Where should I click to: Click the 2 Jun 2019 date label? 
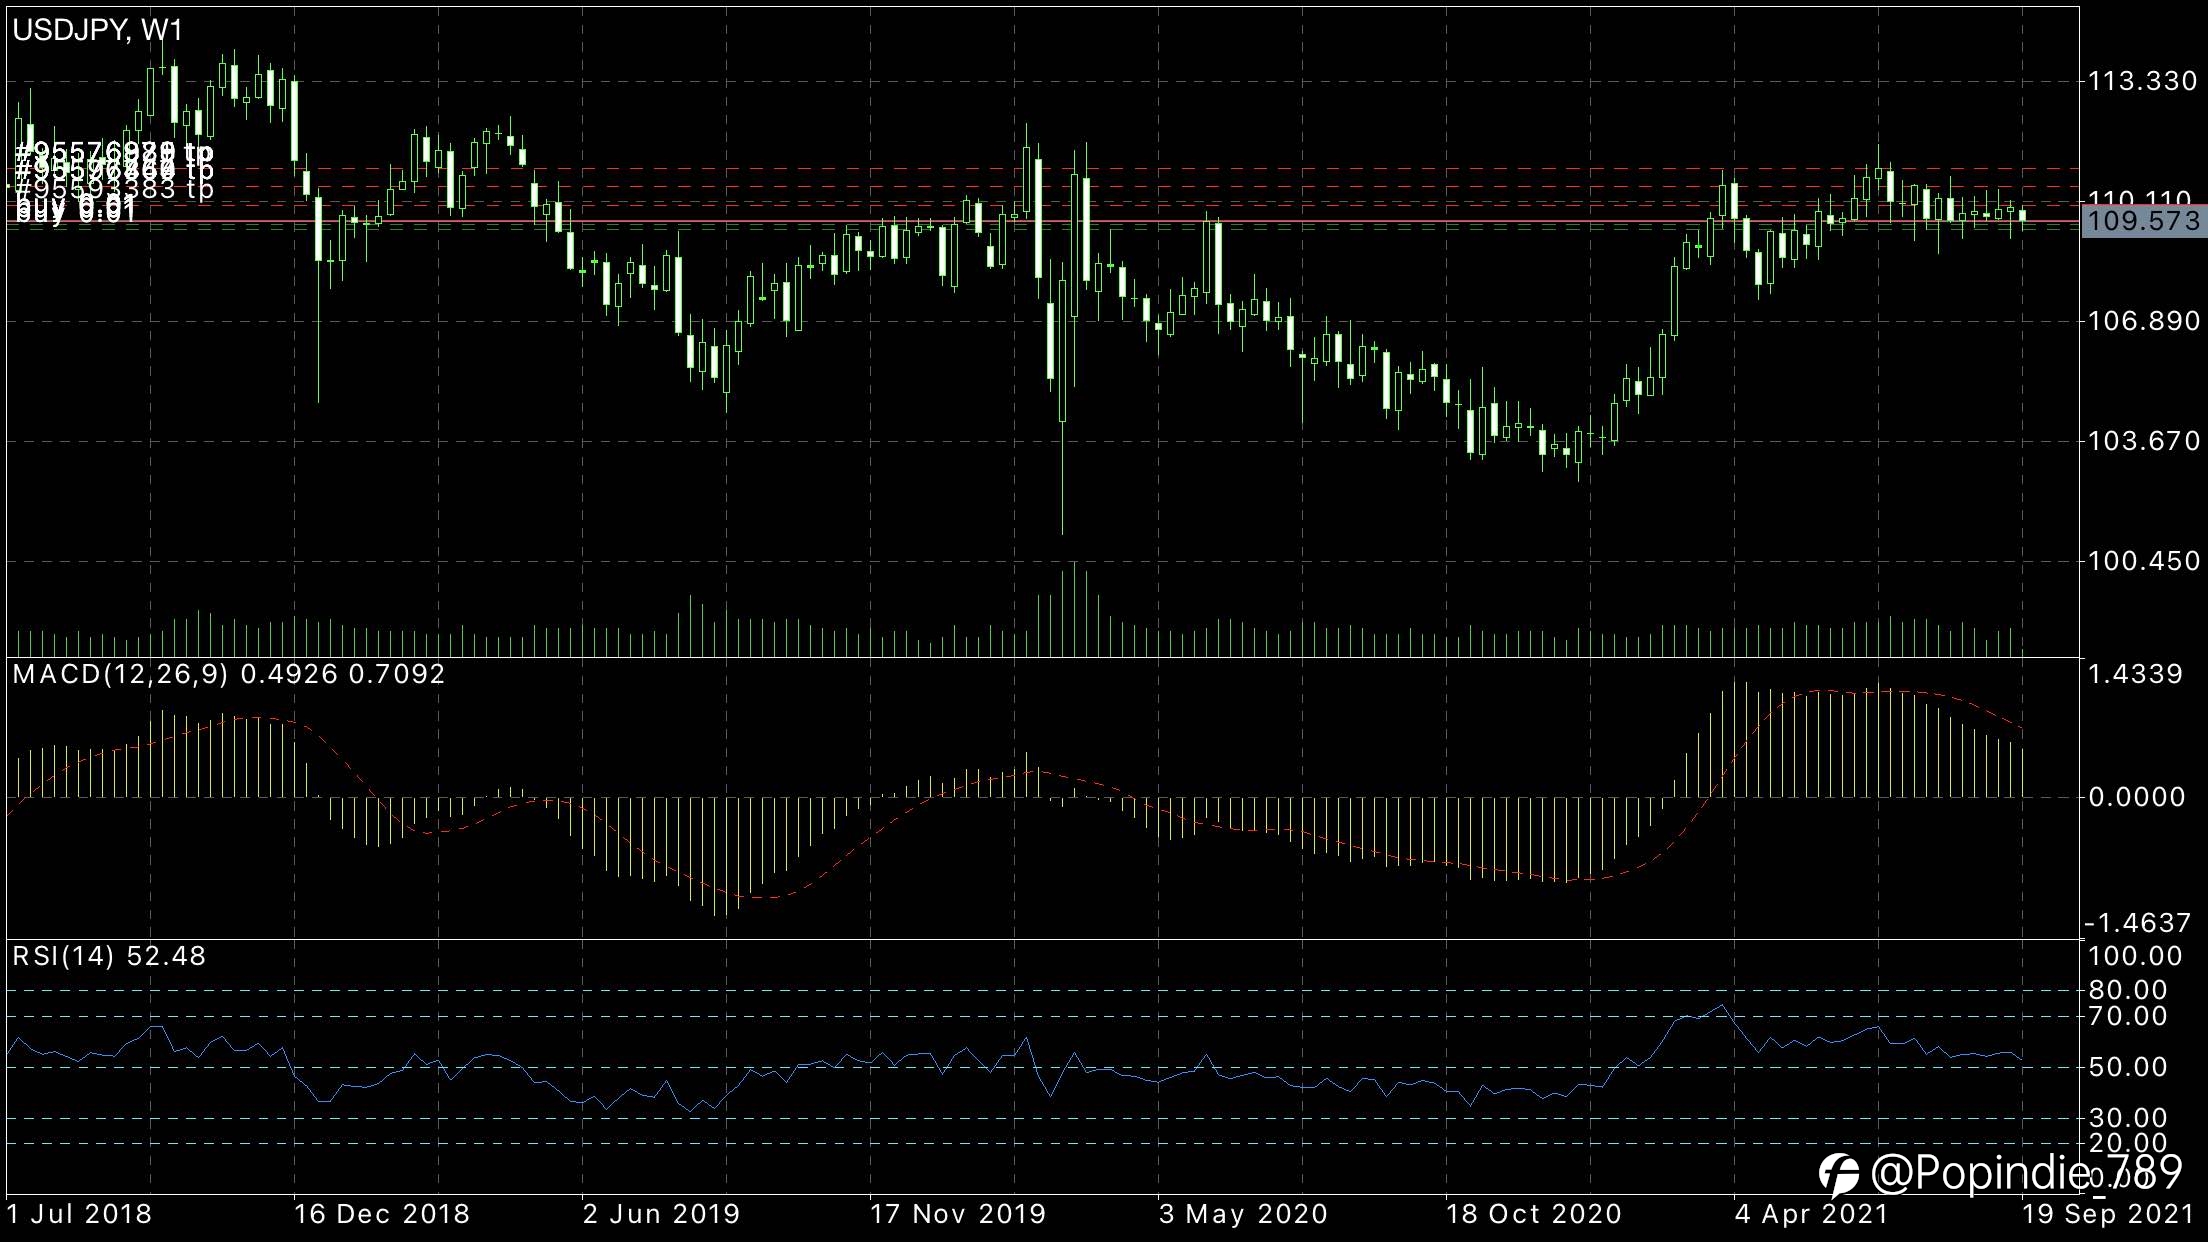(662, 1214)
